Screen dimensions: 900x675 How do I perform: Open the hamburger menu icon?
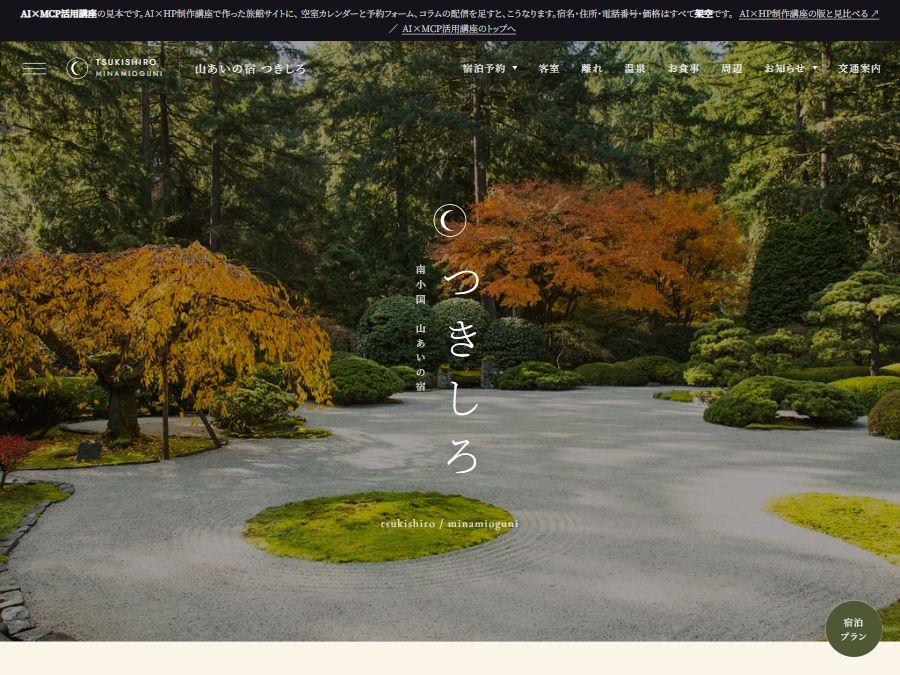[34, 68]
